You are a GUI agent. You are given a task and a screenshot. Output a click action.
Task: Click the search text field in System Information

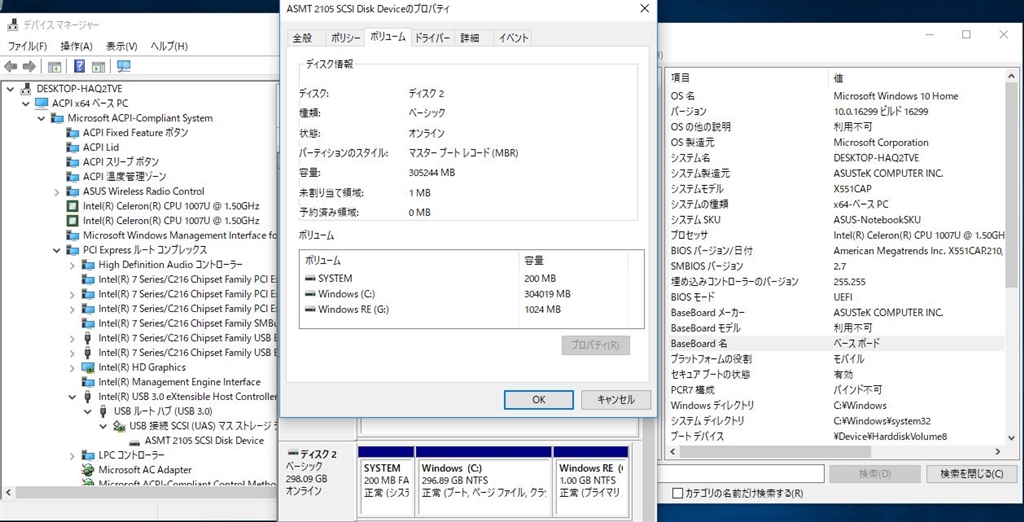[740, 474]
